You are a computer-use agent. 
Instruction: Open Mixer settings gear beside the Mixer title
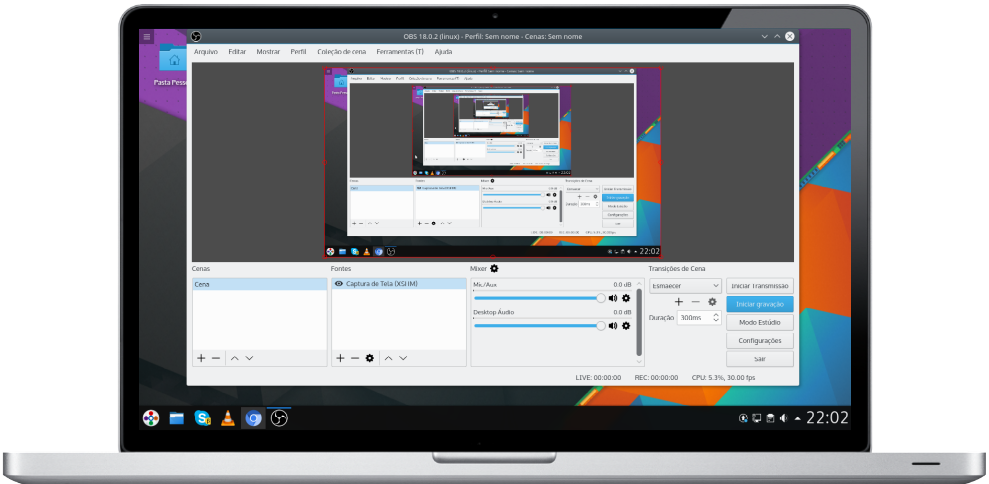point(494,268)
